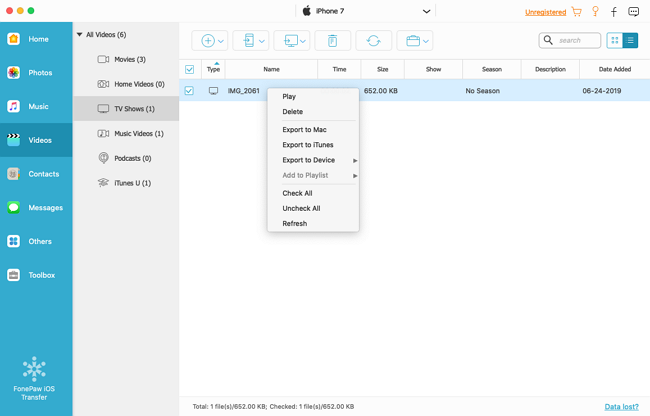Click the 652.00 KB size cell
Image resolution: width=650 pixels, height=416 pixels.
pos(381,91)
